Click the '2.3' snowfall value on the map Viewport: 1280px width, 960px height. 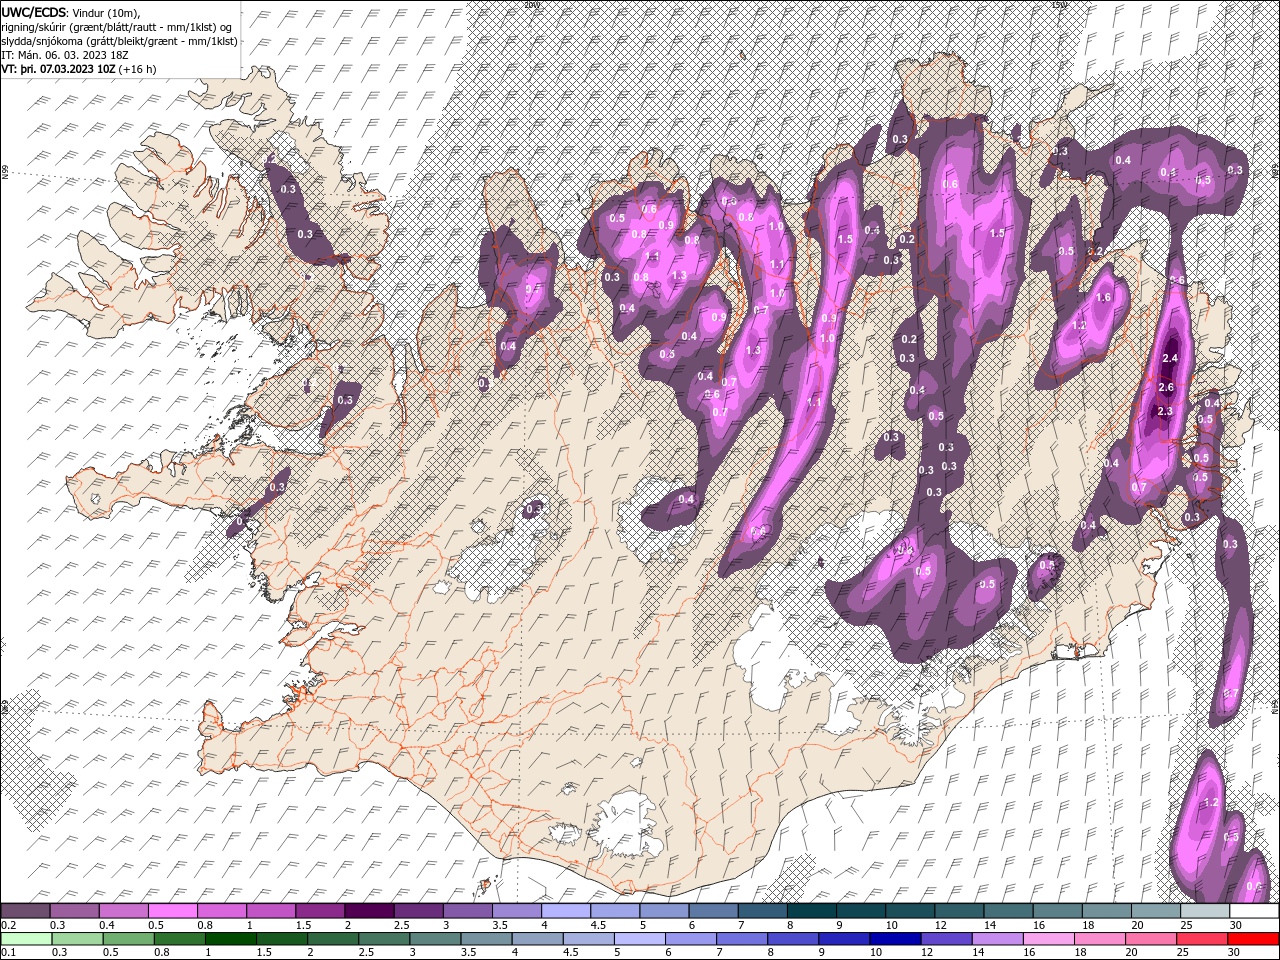point(1165,411)
